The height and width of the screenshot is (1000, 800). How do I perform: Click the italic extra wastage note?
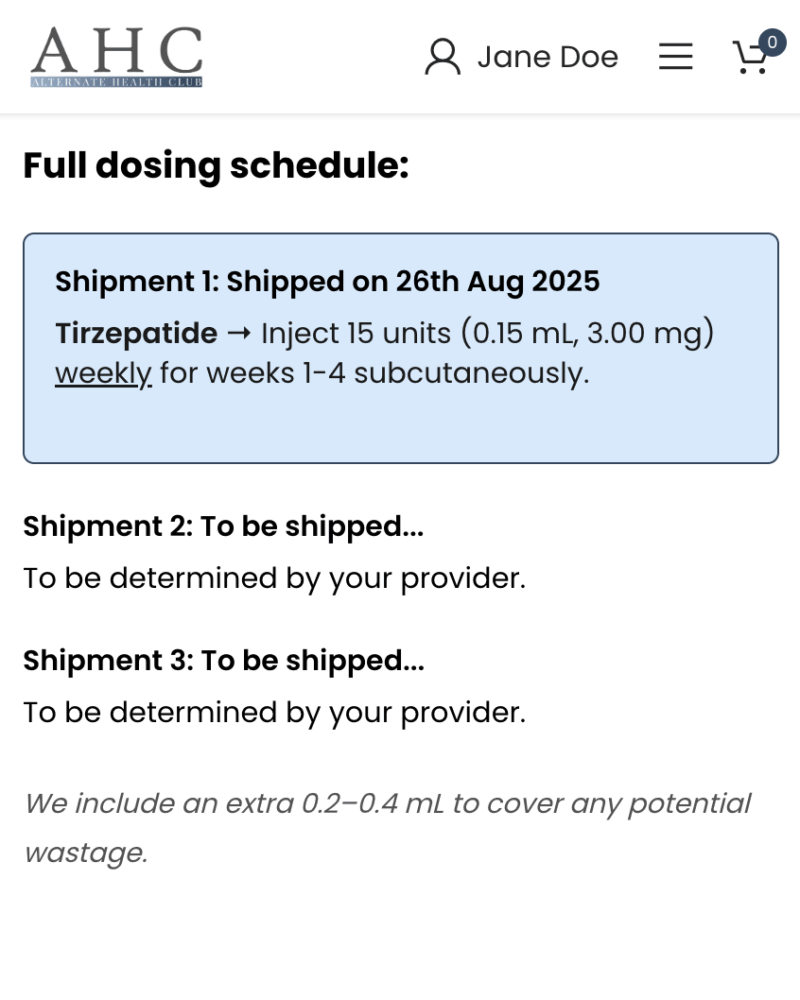(387, 828)
